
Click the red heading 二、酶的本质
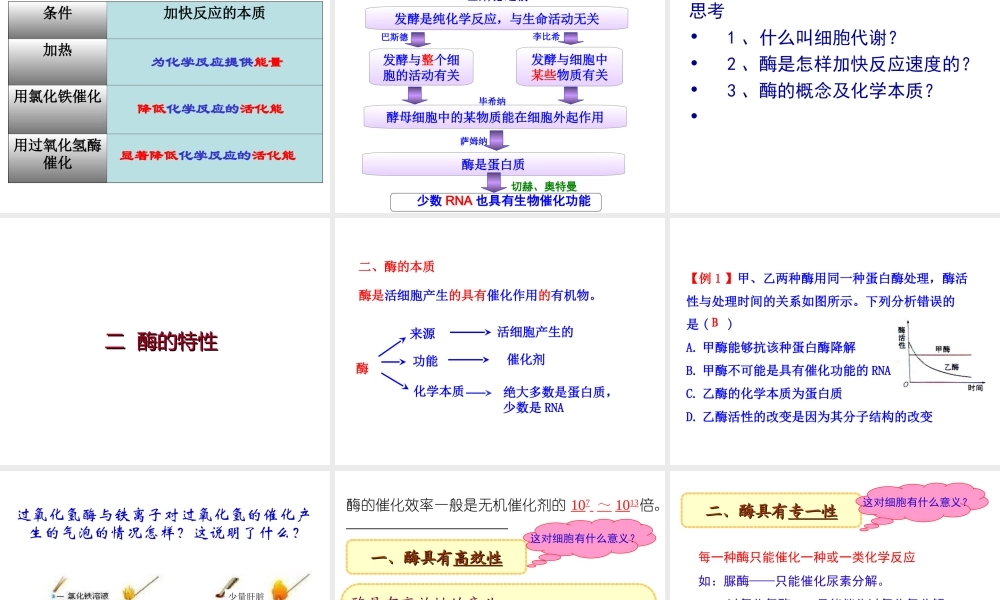pyautogui.click(x=396, y=267)
